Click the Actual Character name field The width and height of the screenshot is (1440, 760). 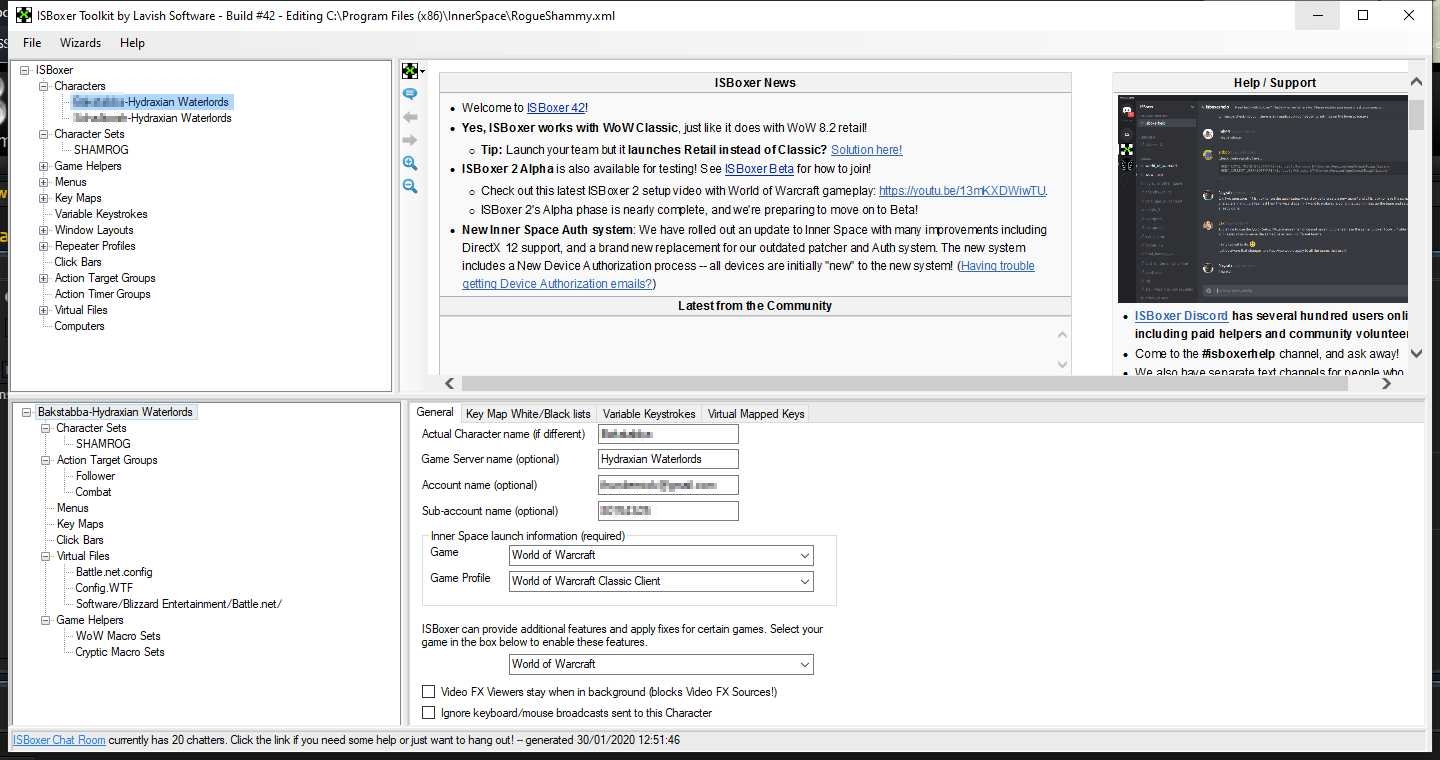pos(668,434)
